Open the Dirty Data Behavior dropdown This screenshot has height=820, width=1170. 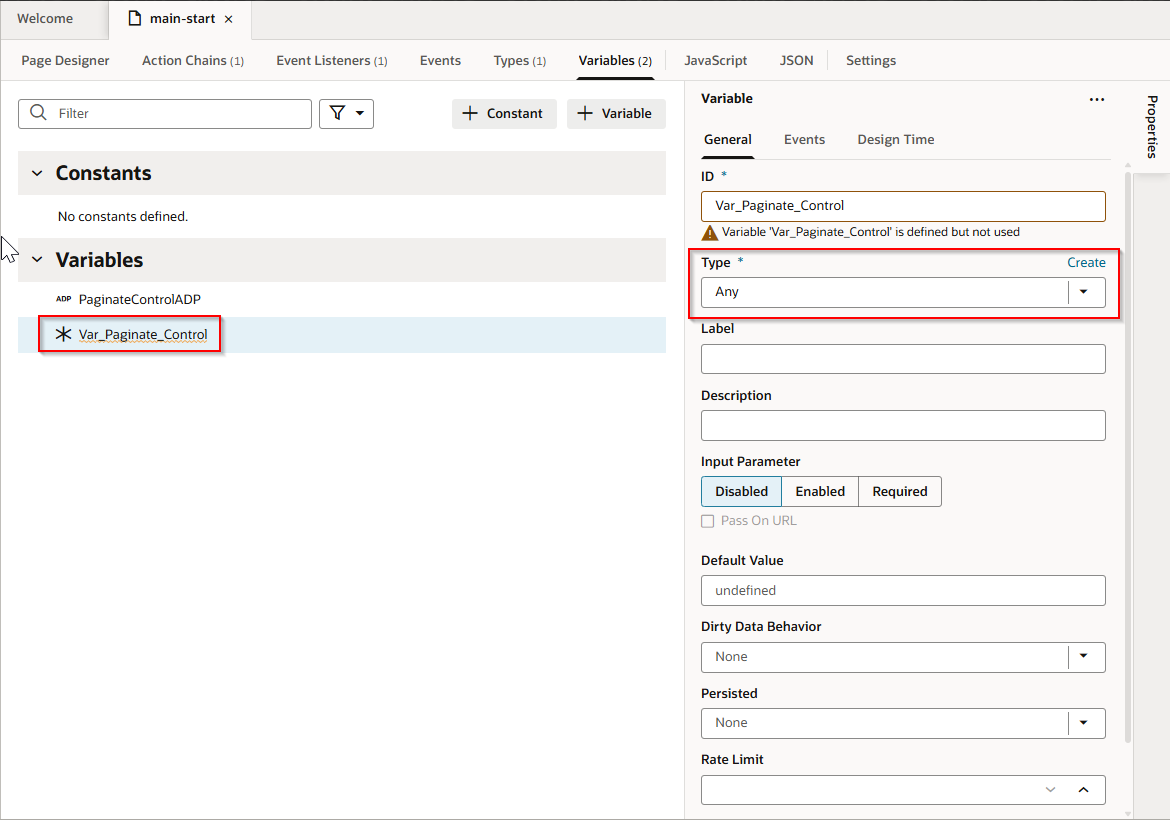pyautogui.click(x=1083, y=657)
